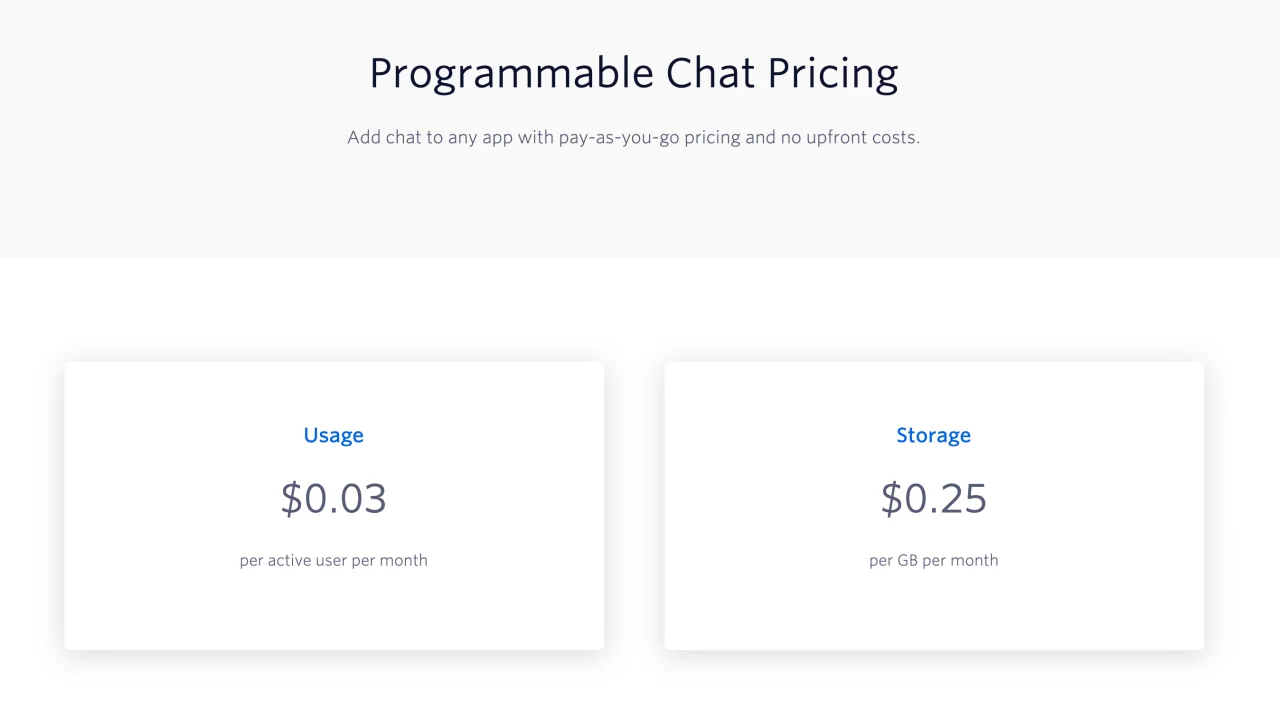Click the dollar sign in the Usage price
Screen dimensions: 1280x709
tap(291, 498)
